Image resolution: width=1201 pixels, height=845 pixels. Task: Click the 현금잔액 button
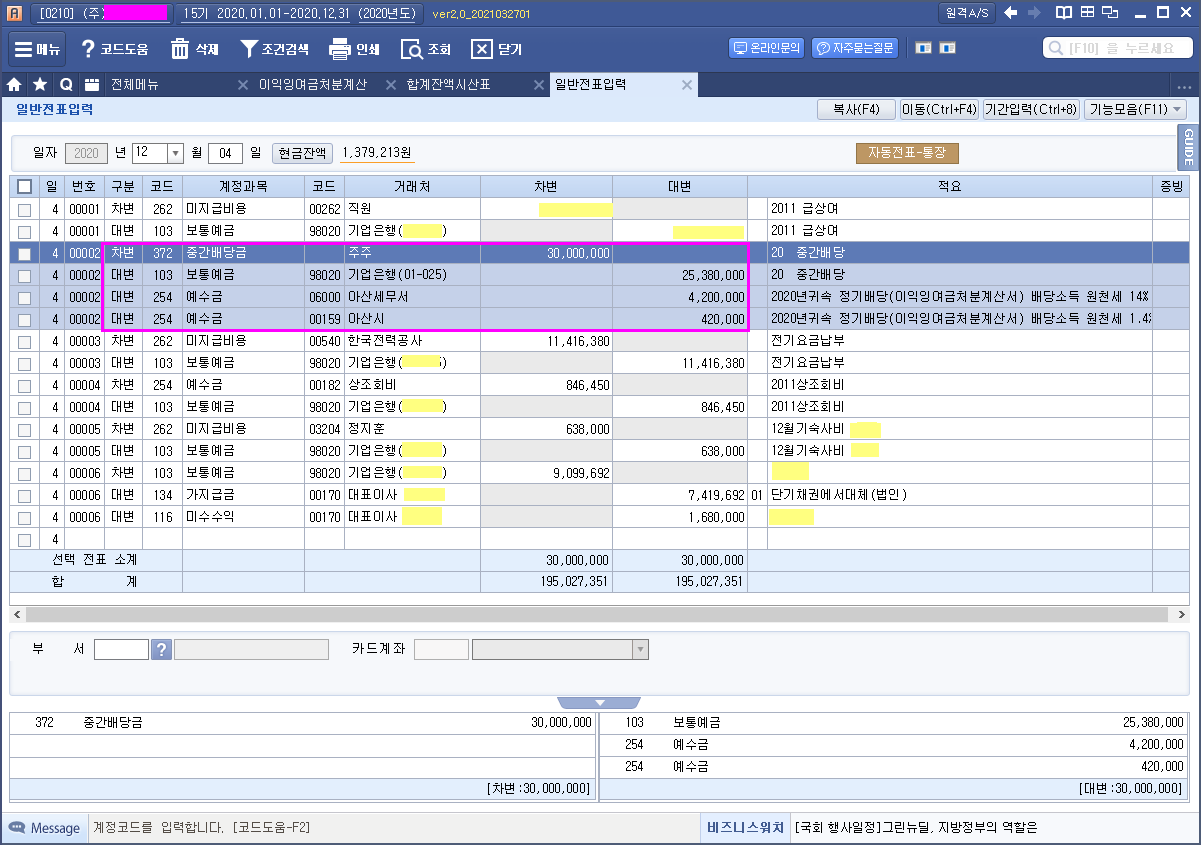click(302, 153)
